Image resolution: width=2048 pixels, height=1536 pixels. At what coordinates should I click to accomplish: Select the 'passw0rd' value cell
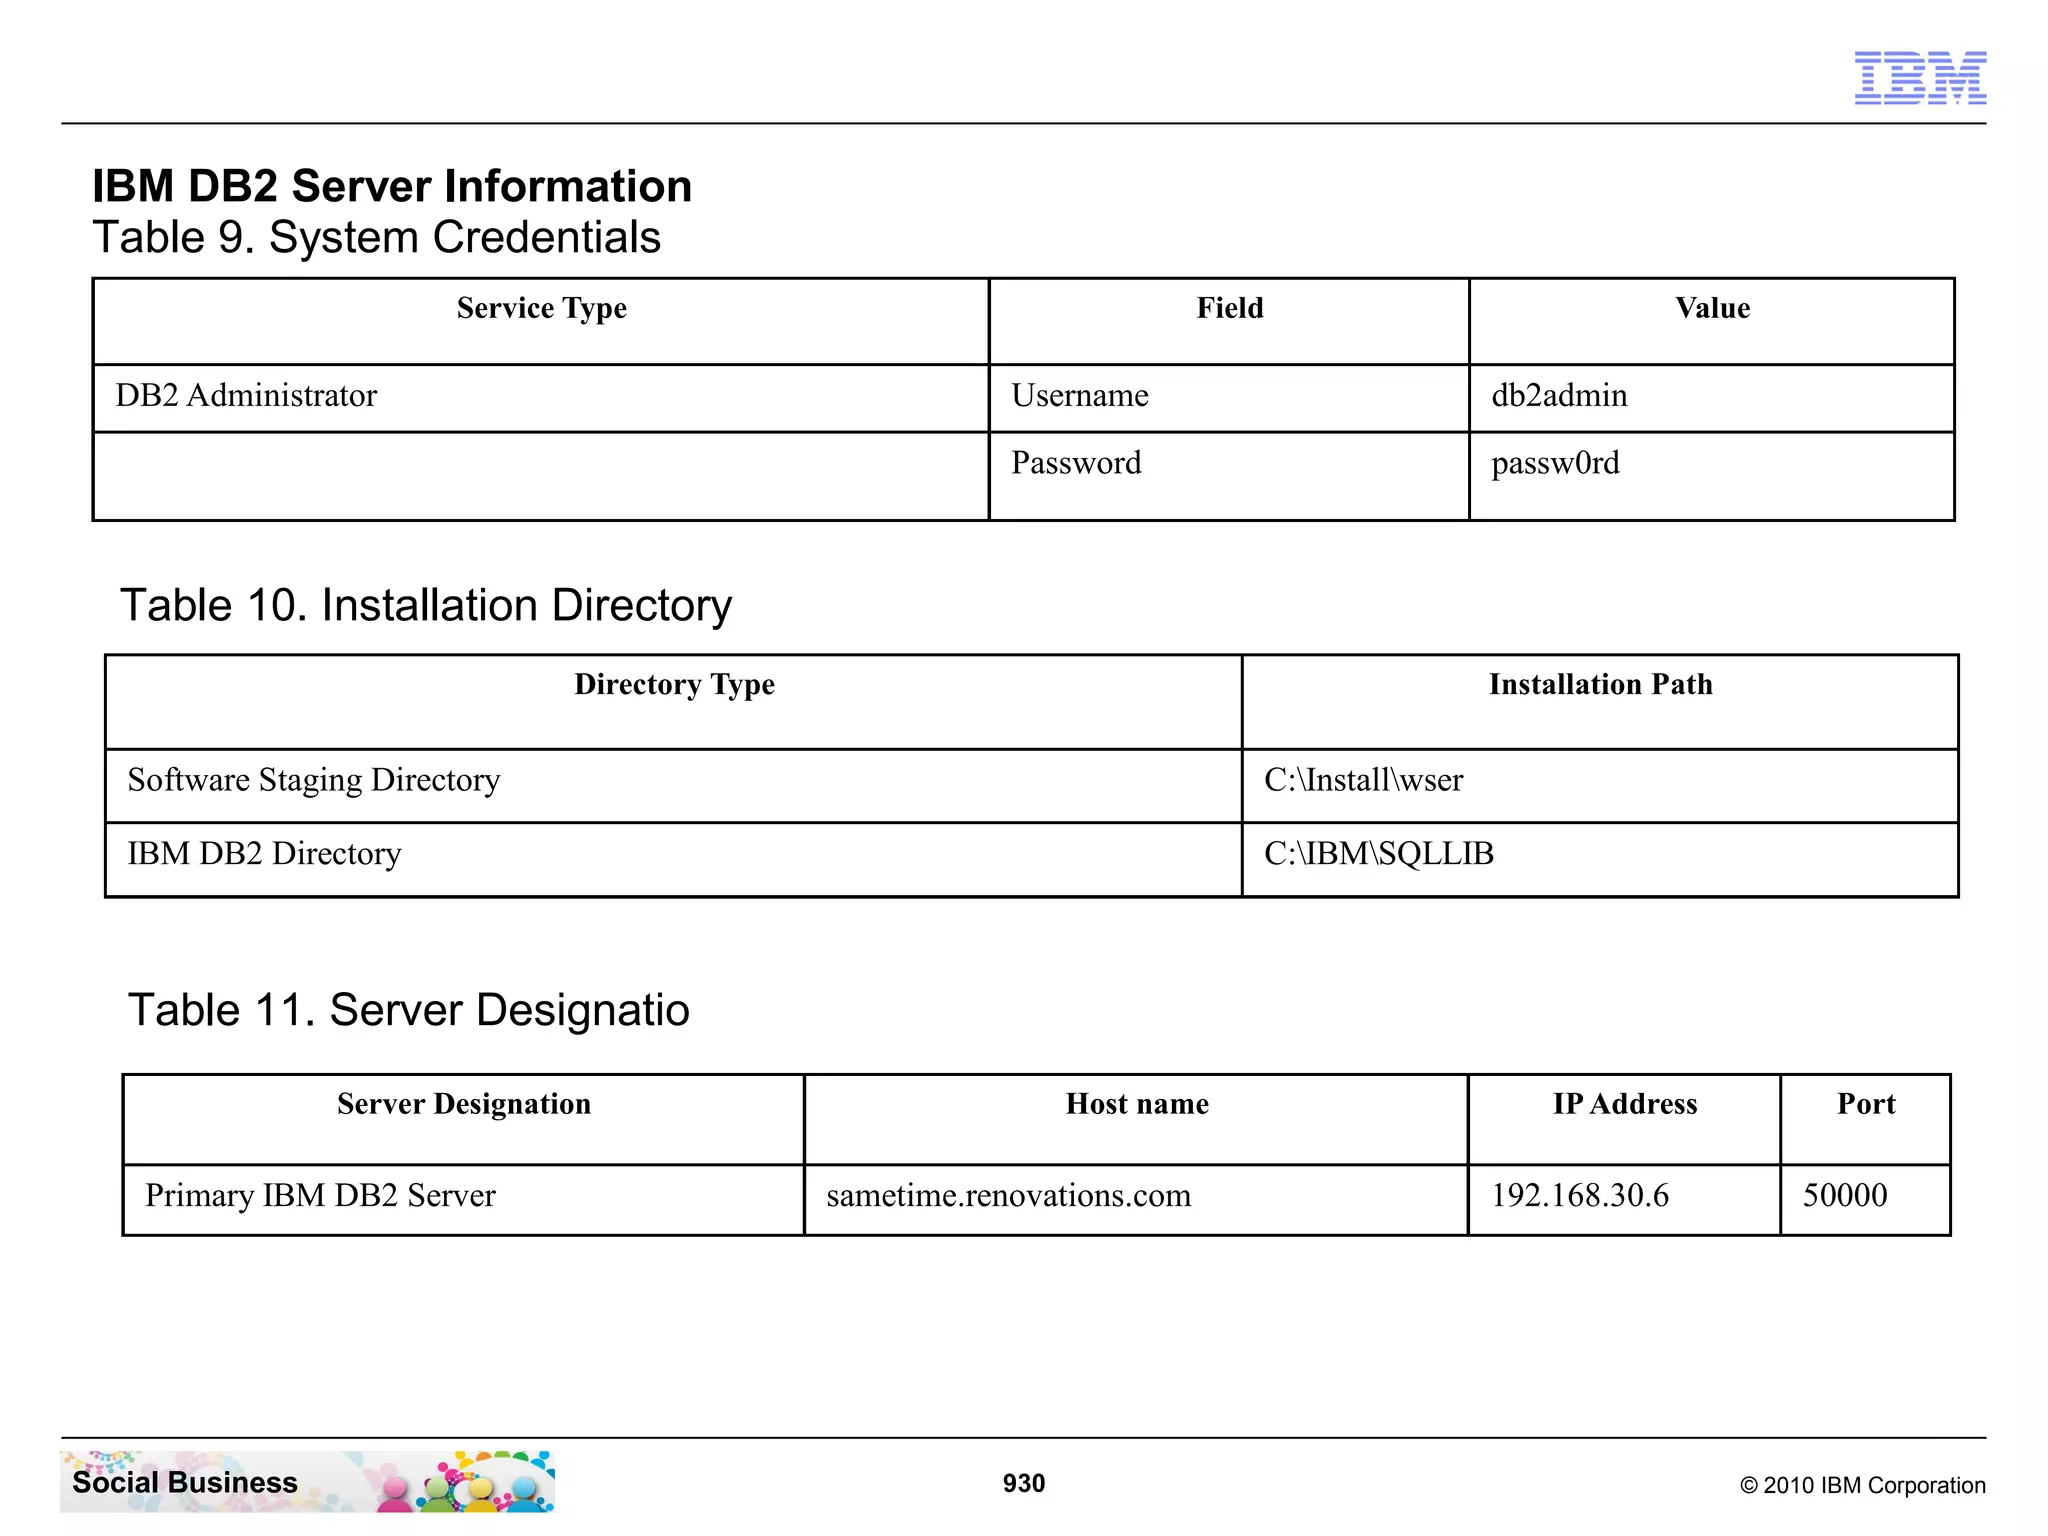pos(1712,476)
